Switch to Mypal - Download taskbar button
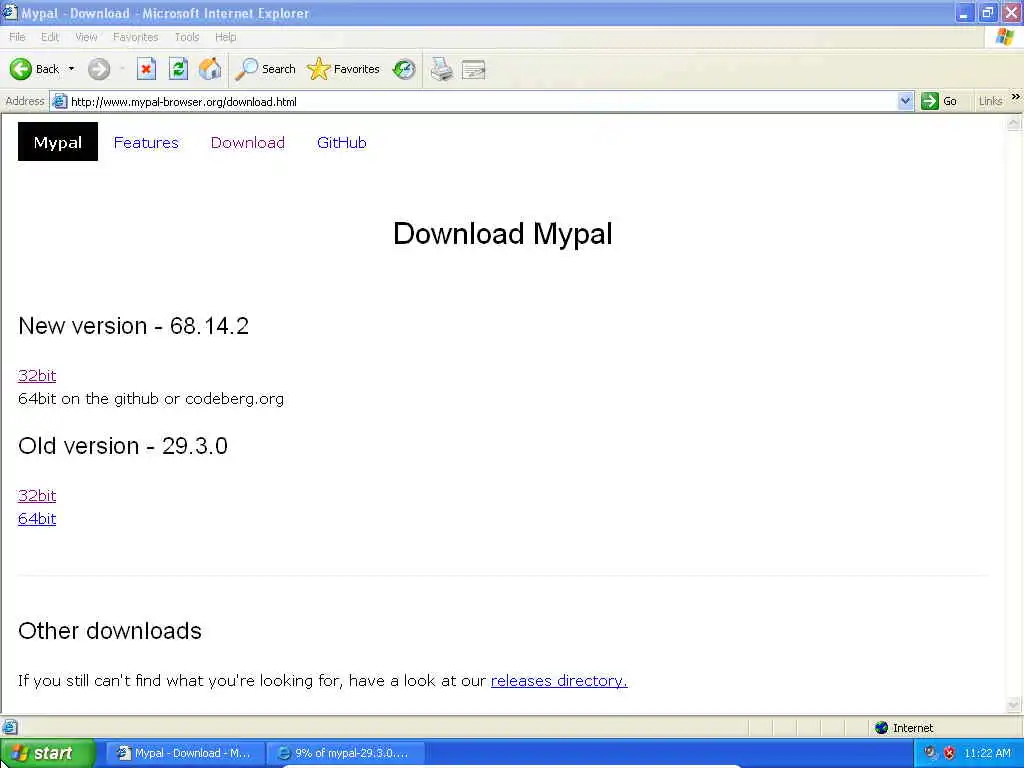 [184, 753]
